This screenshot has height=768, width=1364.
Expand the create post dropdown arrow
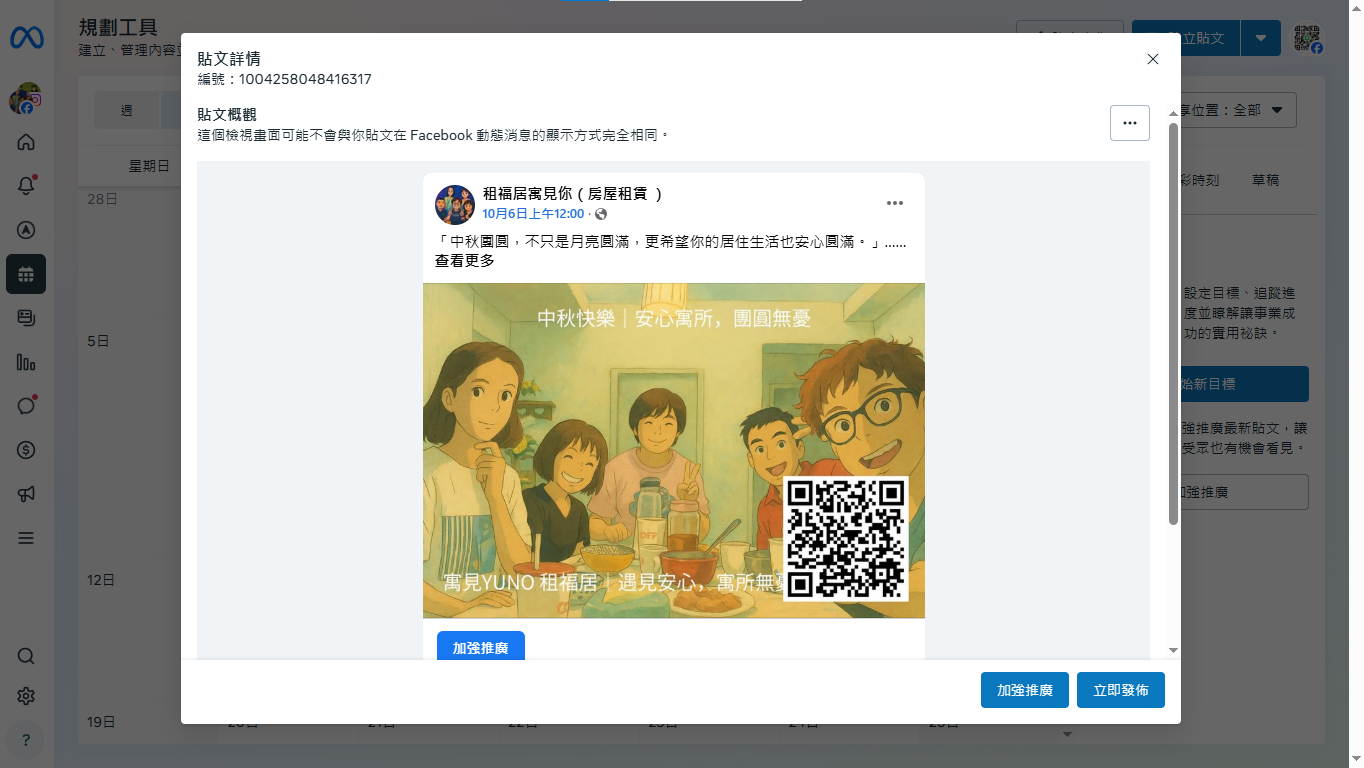point(1261,38)
